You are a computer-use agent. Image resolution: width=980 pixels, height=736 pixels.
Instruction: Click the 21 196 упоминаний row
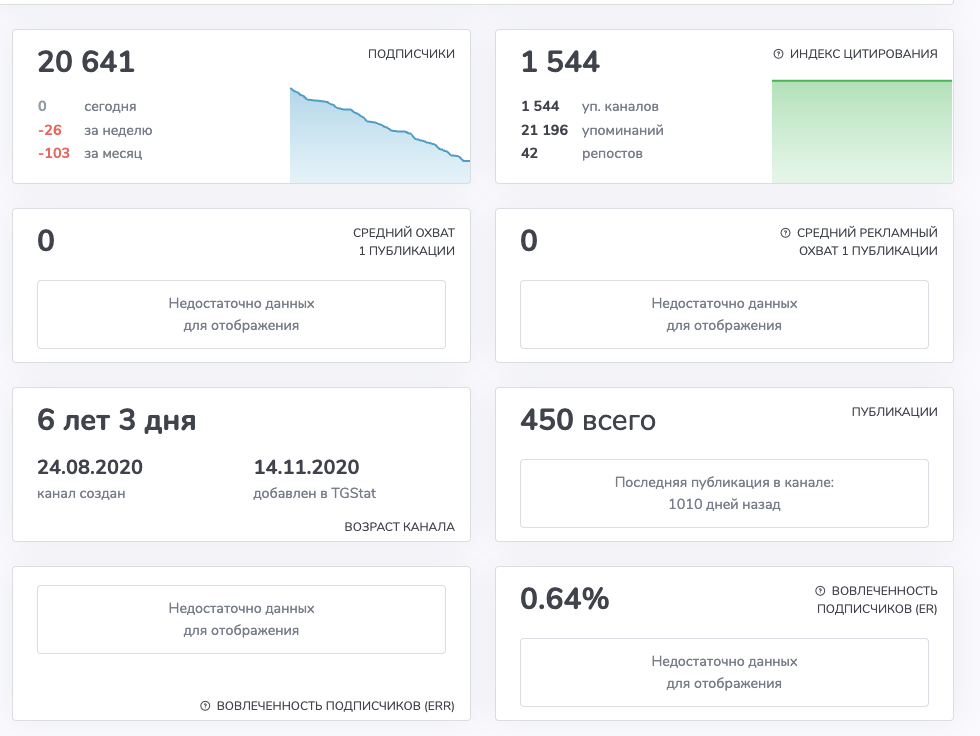pyautogui.click(x=592, y=130)
